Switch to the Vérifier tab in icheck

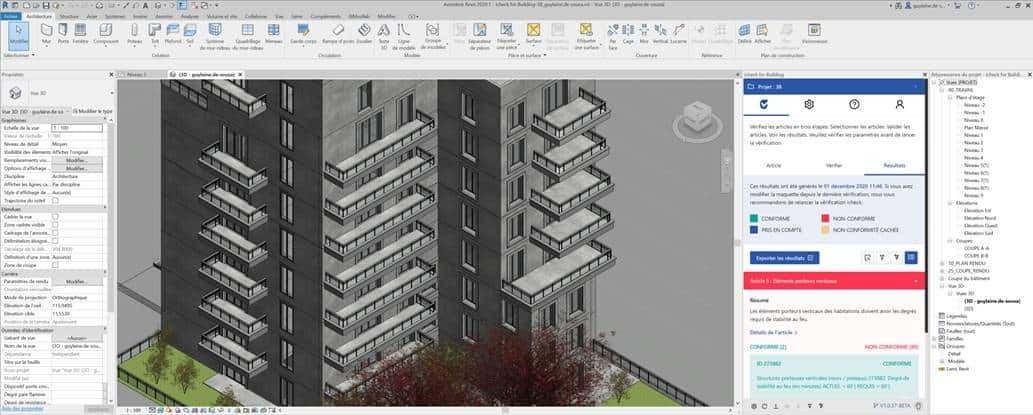coord(834,165)
